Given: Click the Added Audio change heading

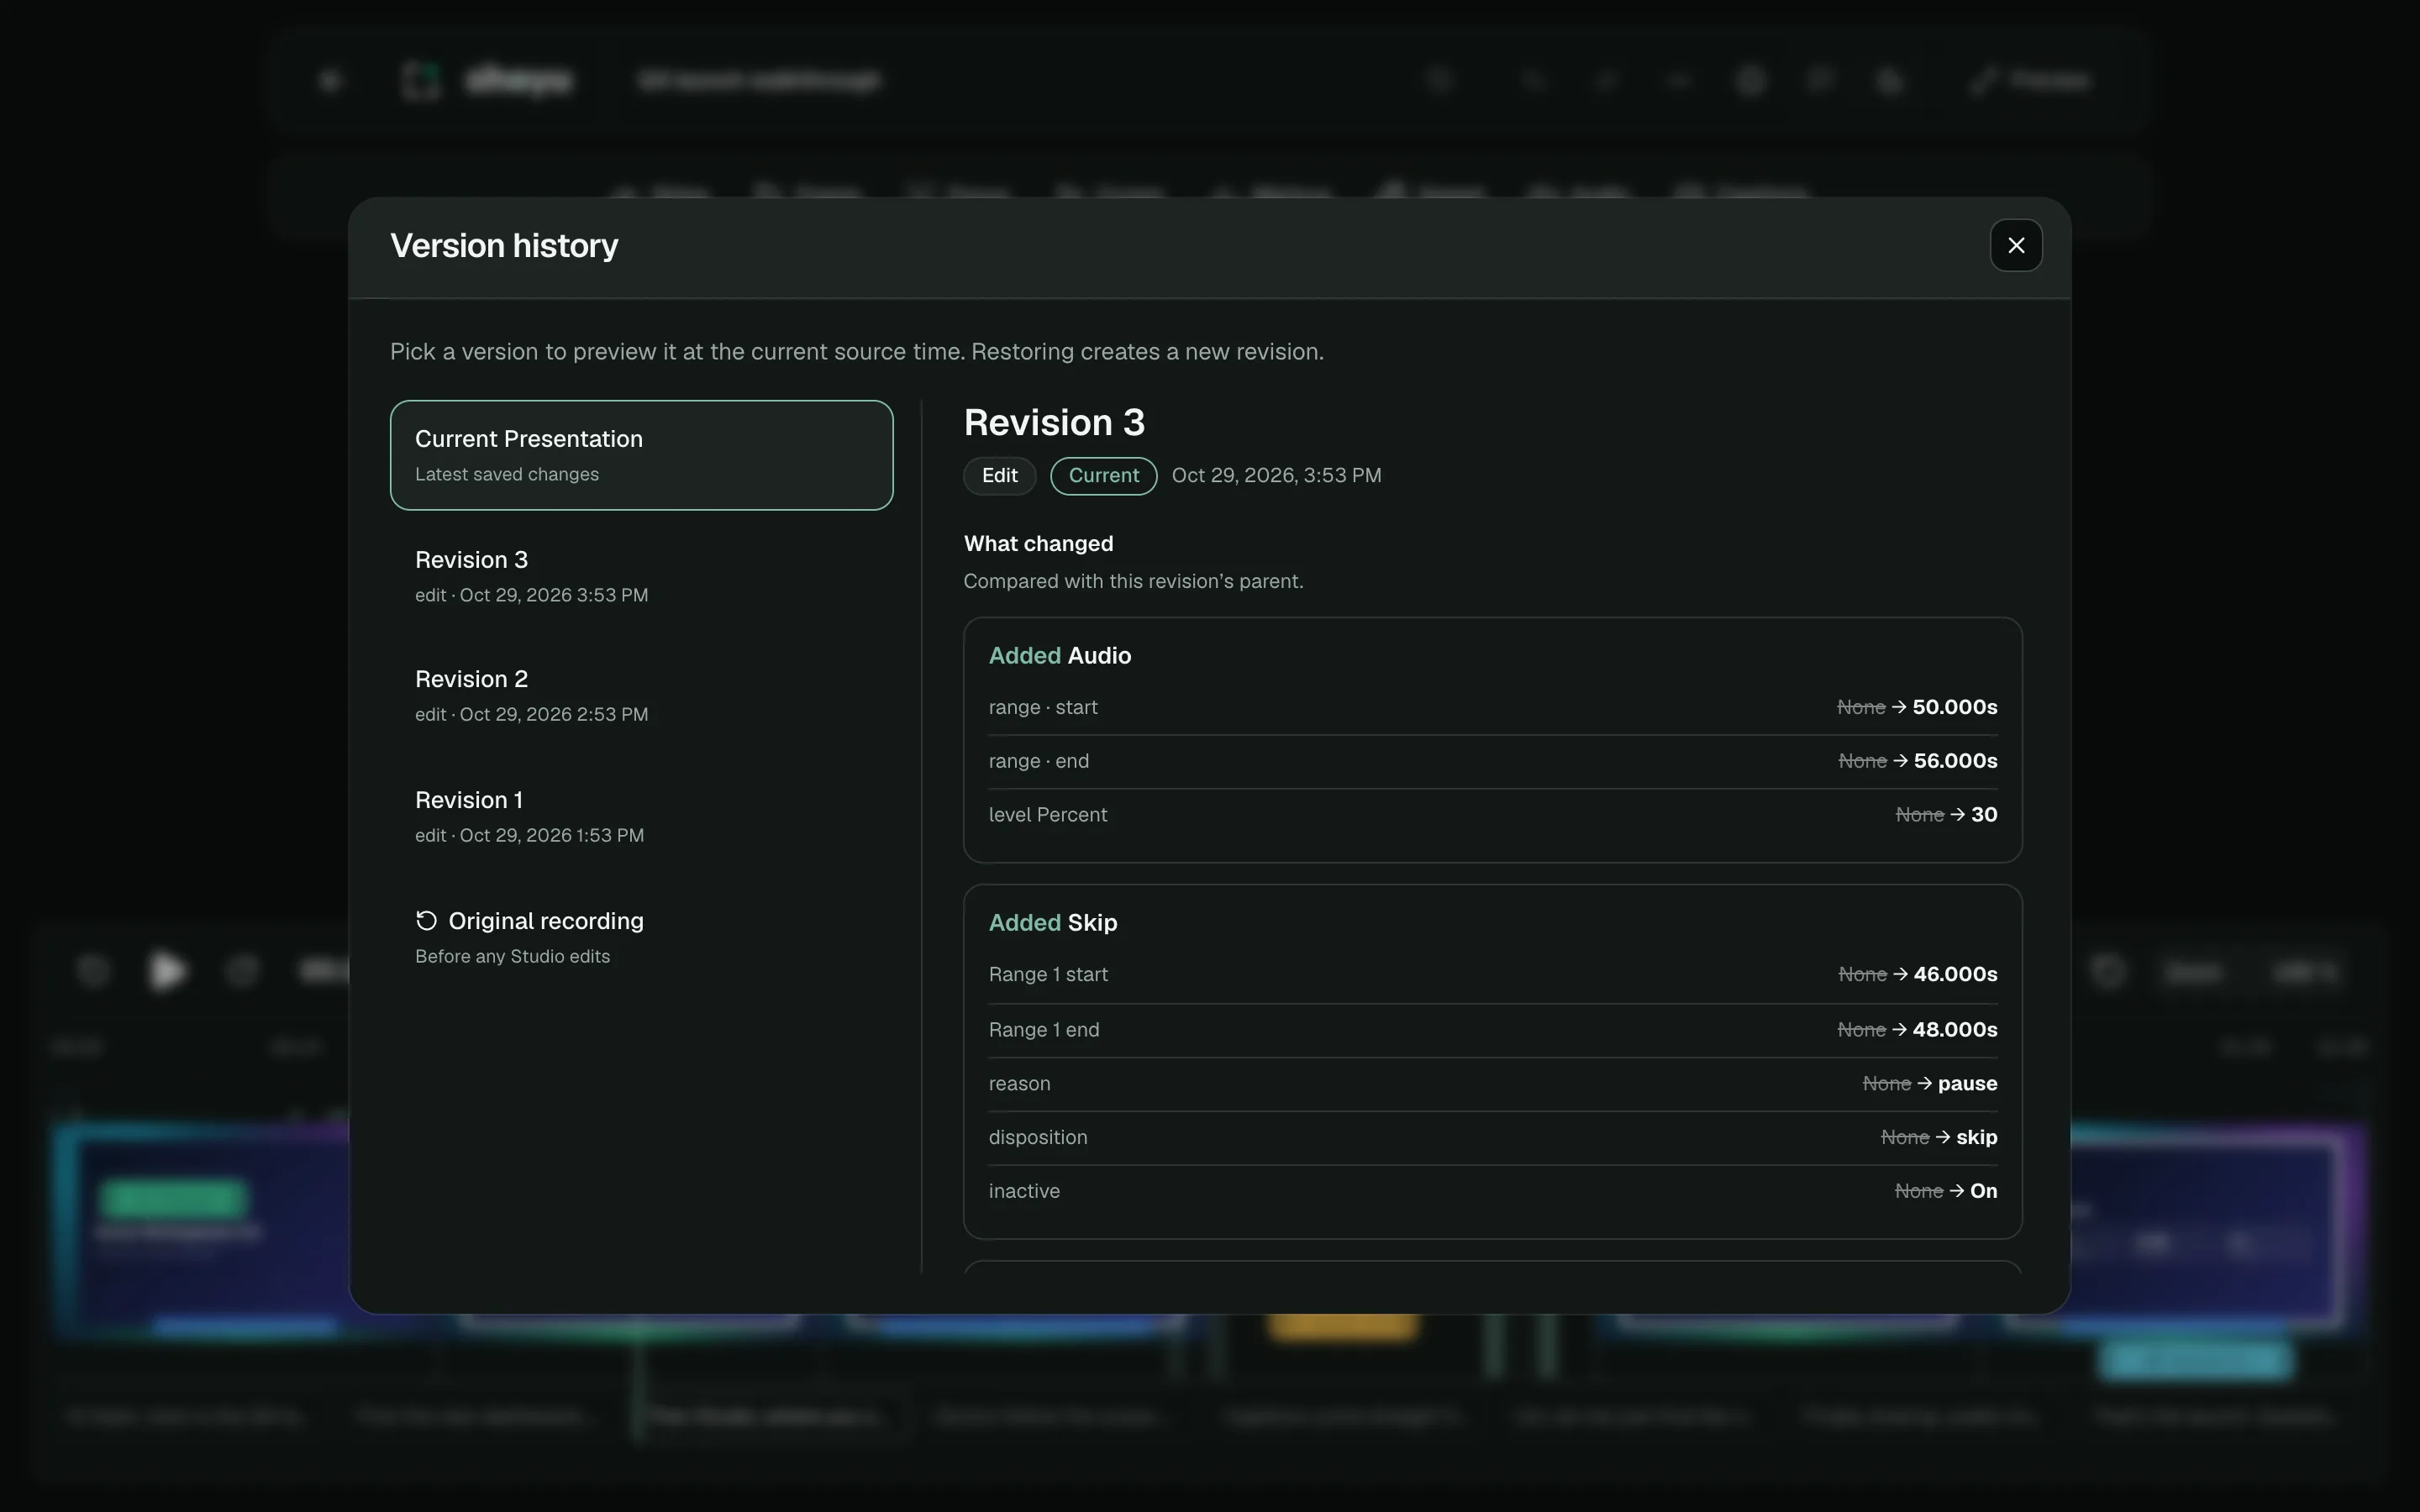Looking at the screenshot, I should pyautogui.click(x=1059, y=655).
